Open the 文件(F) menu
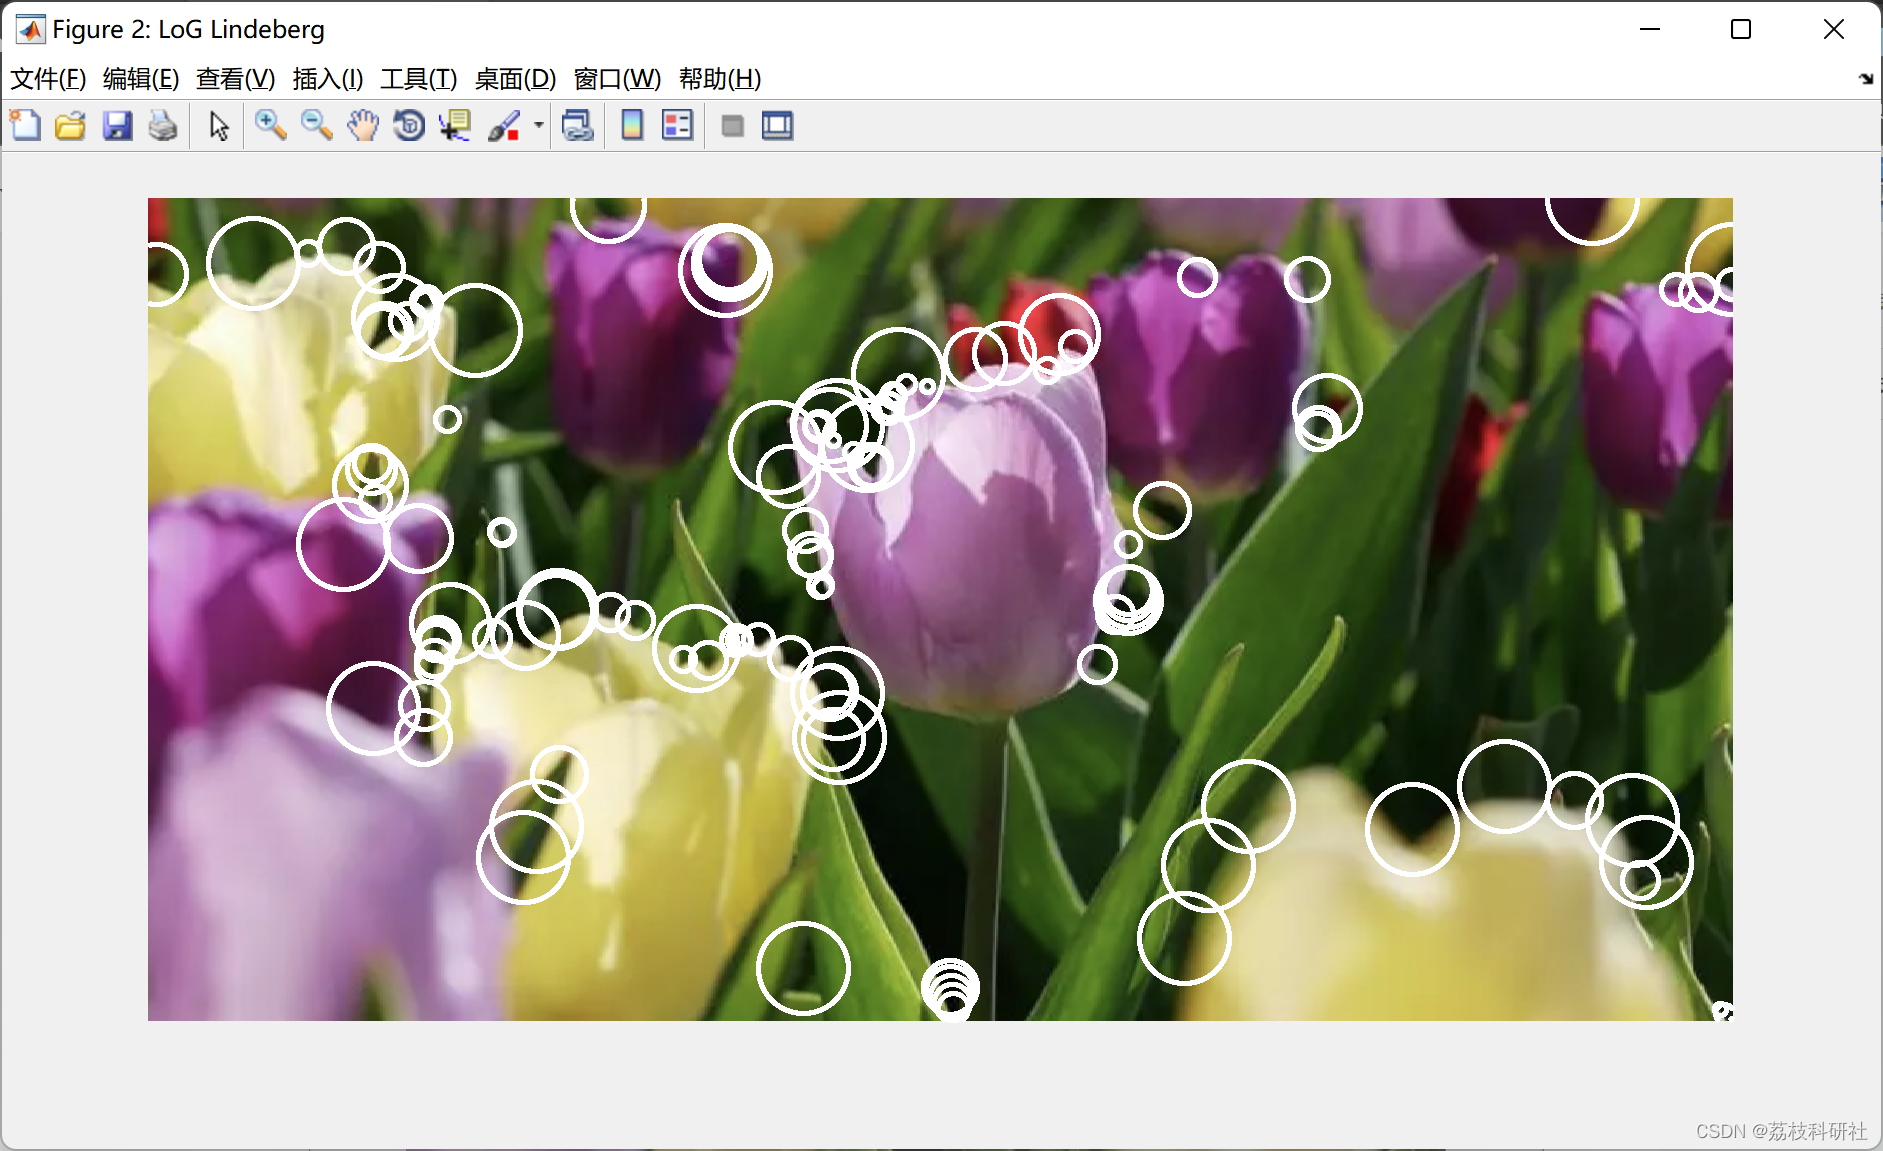 click(x=48, y=79)
